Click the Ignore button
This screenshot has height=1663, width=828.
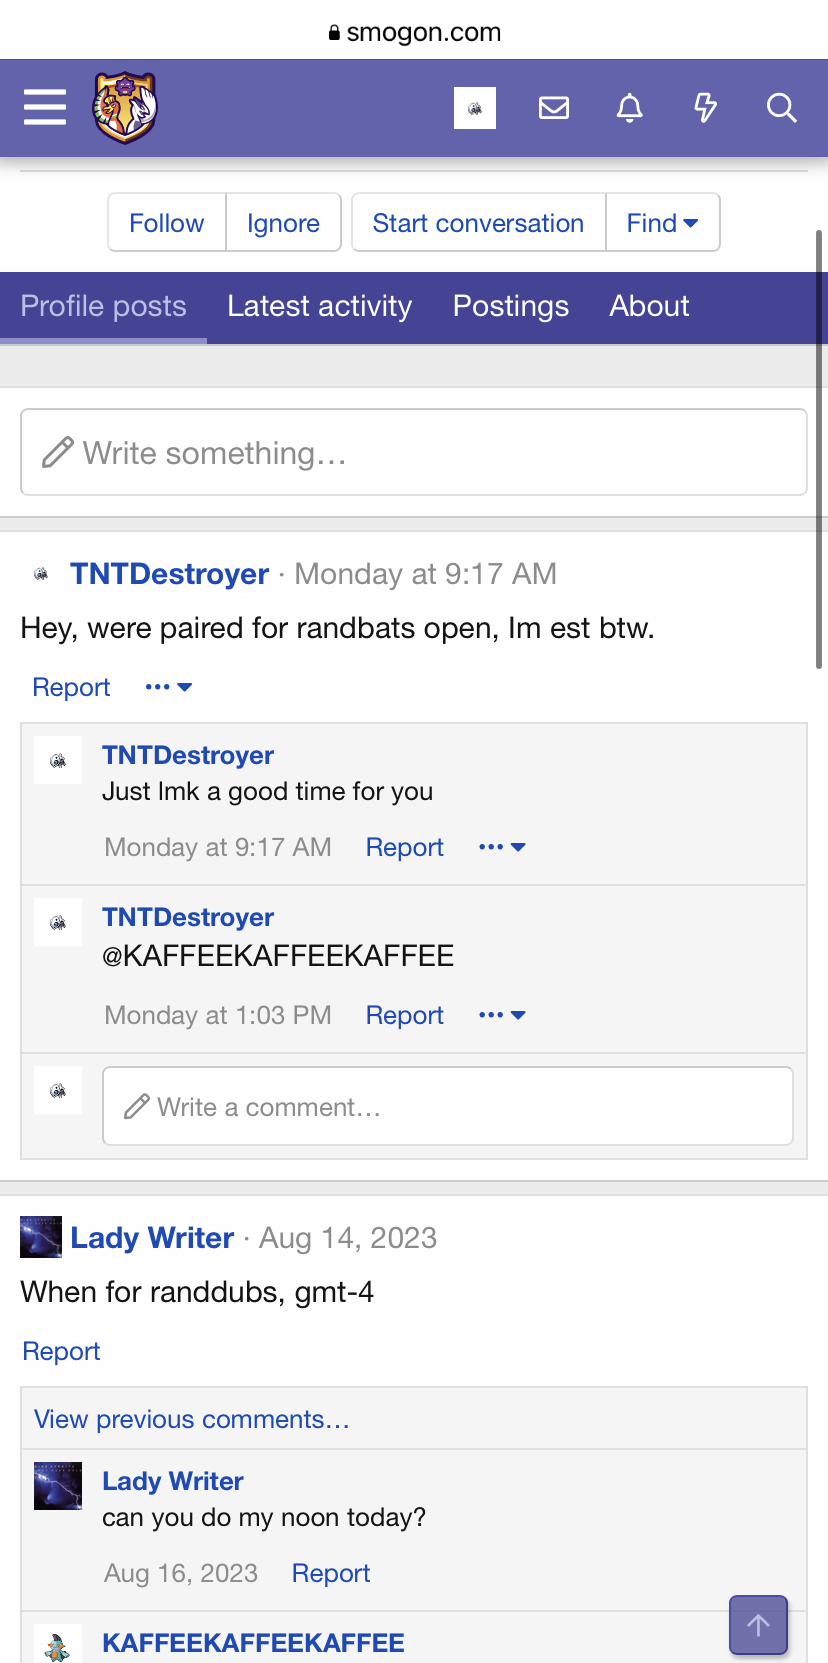click(x=283, y=223)
